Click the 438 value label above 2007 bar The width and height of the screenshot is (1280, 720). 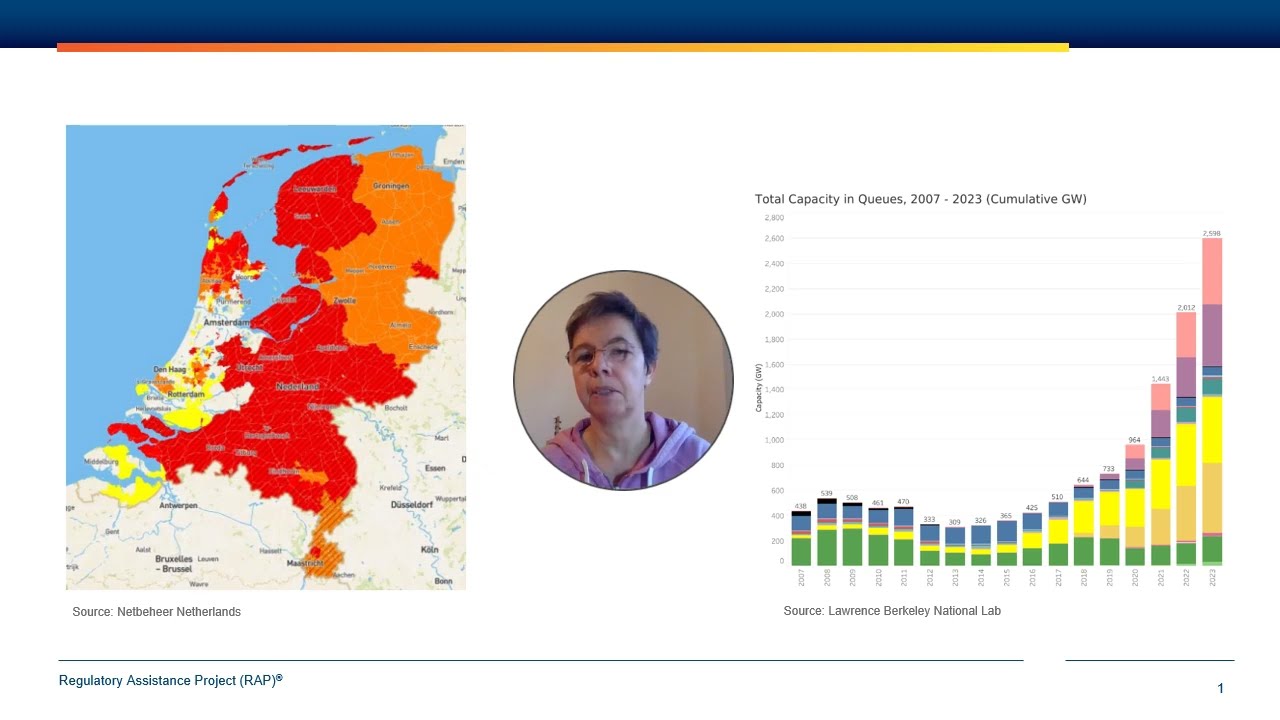[801, 506]
